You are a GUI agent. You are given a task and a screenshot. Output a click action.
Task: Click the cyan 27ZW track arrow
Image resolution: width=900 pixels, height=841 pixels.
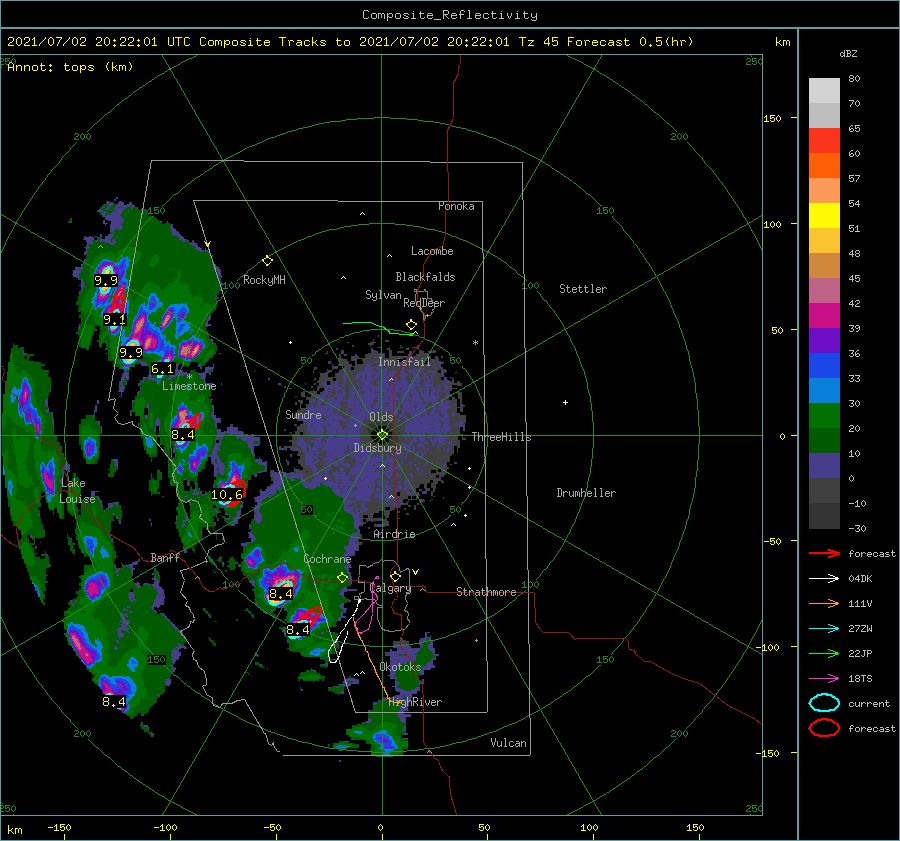click(x=824, y=629)
